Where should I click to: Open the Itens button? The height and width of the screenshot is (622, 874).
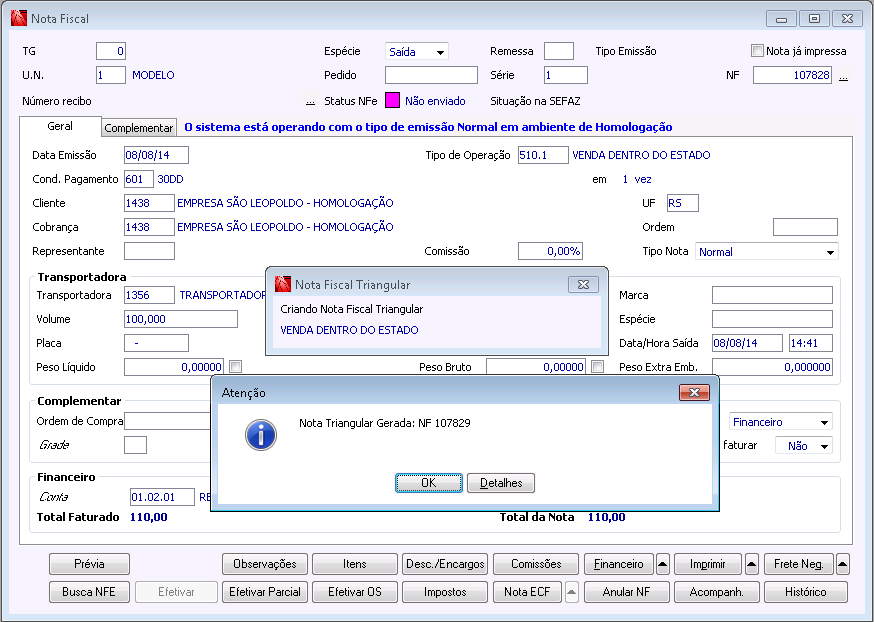[x=355, y=564]
